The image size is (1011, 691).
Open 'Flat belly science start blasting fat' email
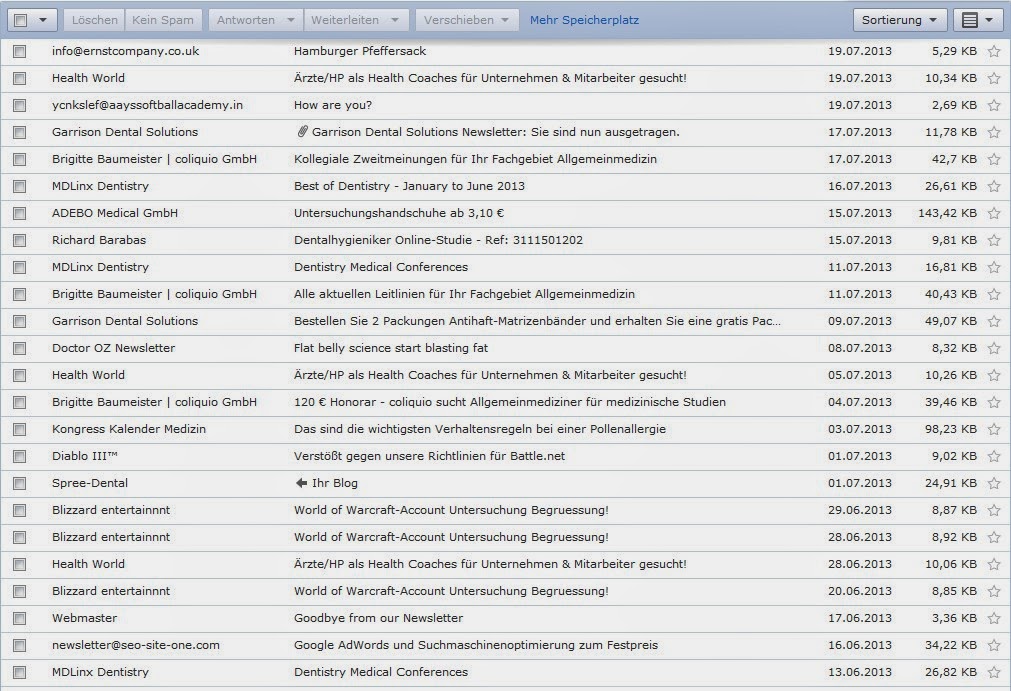coord(391,348)
